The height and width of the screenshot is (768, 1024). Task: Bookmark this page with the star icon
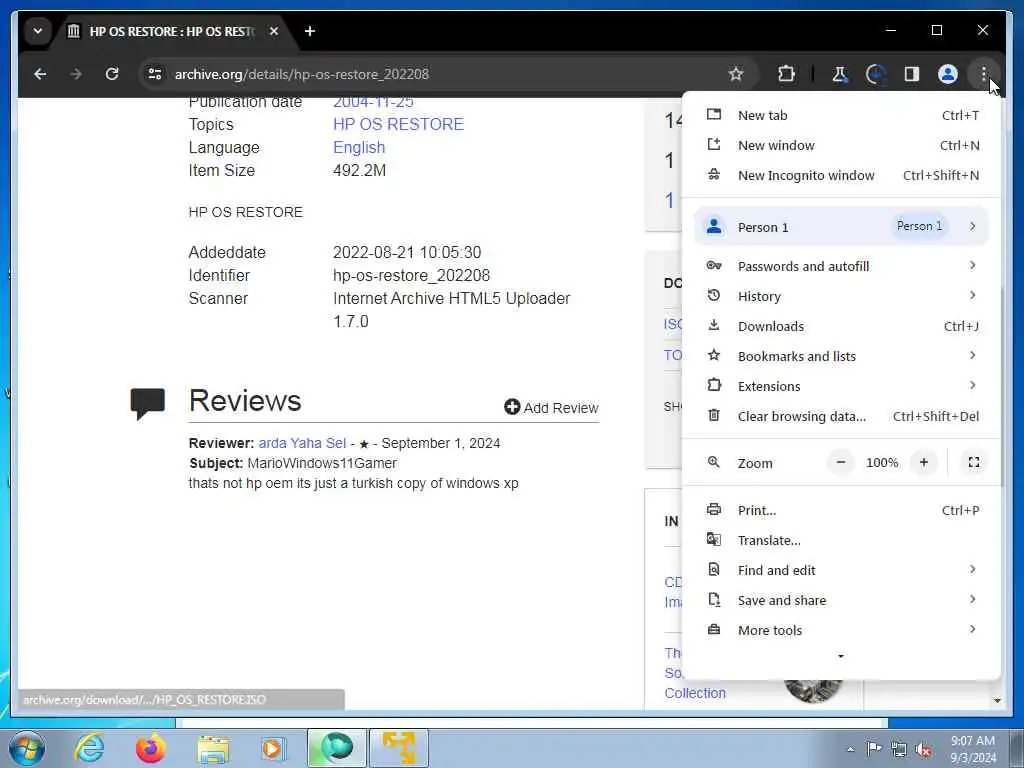coord(736,74)
